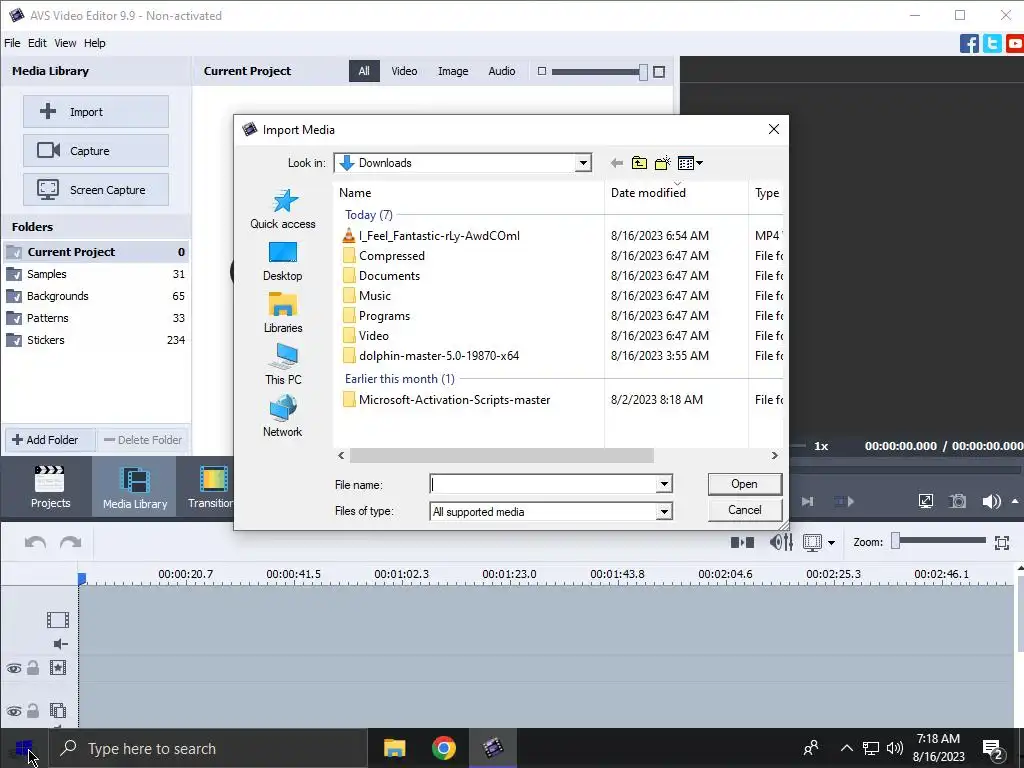This screenshot has width=1024, height=768.
Task: Toggle lock on the overlay track
Action: 33,710
